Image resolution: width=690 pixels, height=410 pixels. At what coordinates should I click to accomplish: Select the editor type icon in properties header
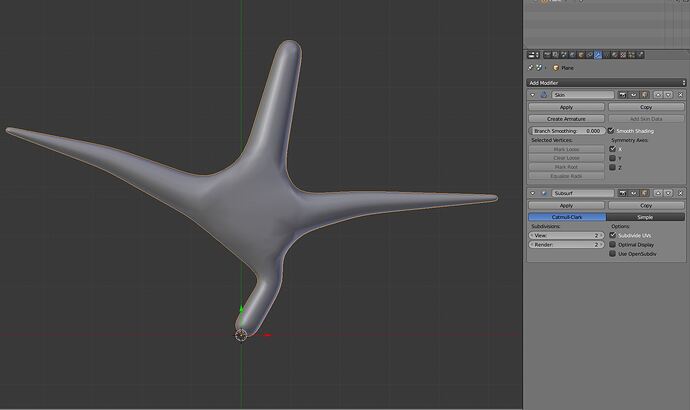(533, 55)
